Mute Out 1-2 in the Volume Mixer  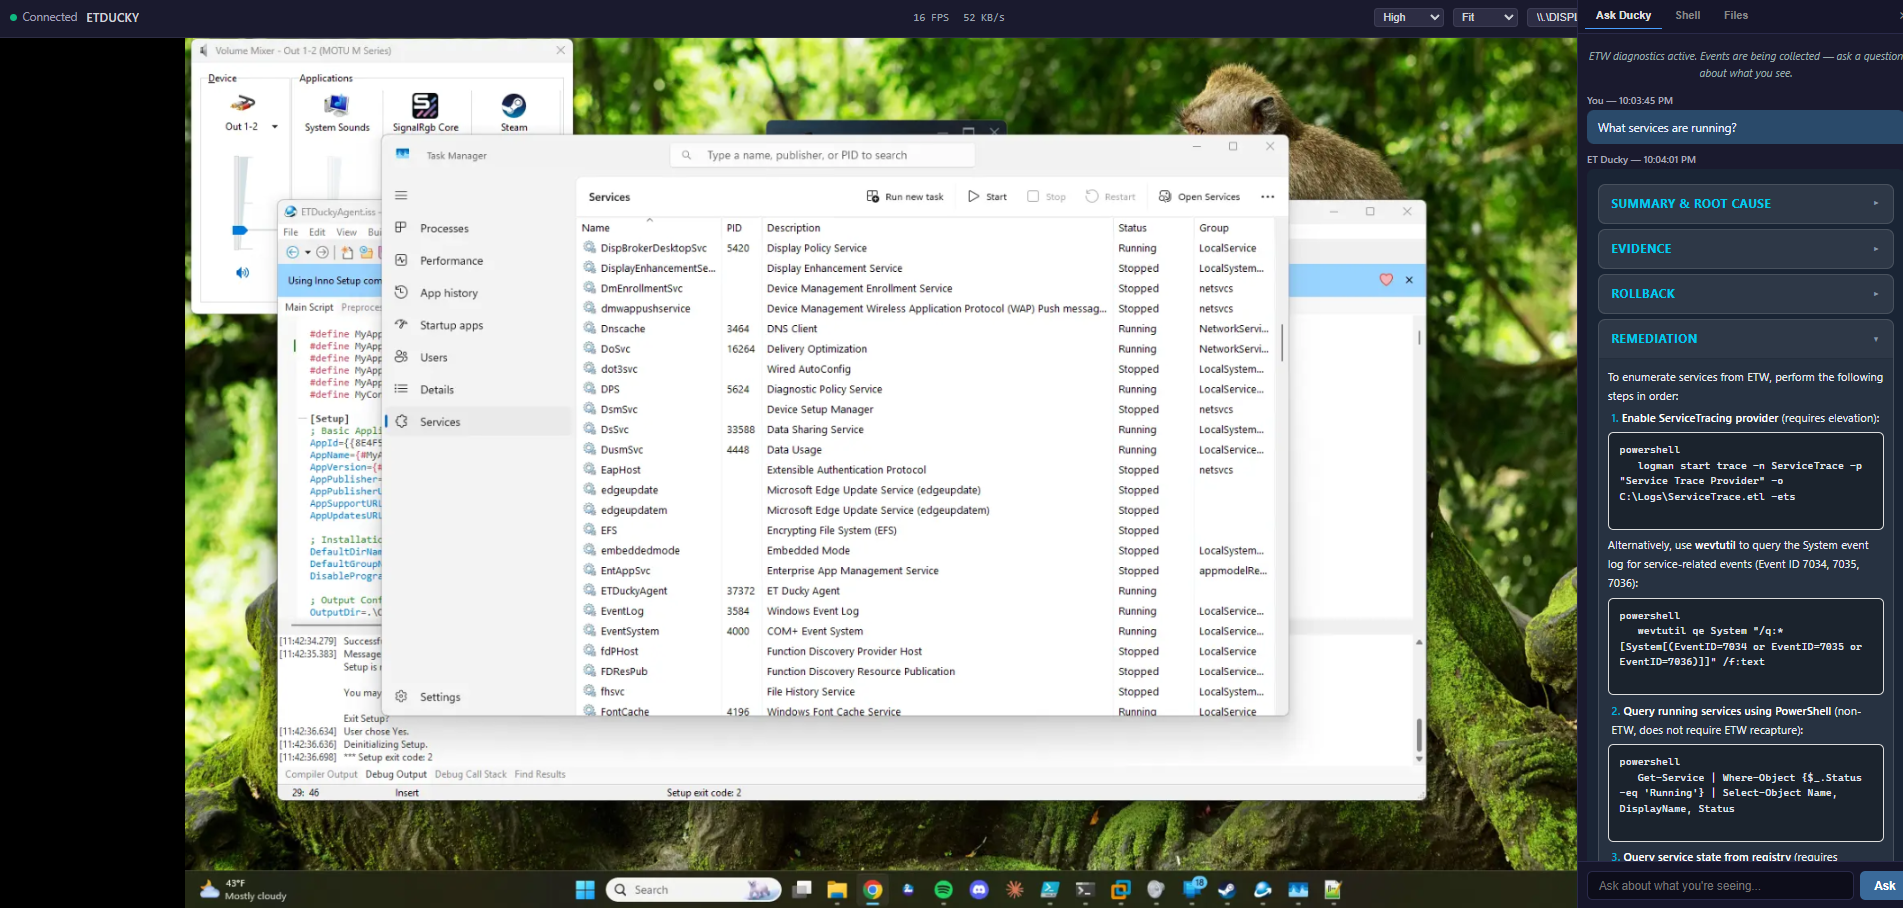point(241,272)
